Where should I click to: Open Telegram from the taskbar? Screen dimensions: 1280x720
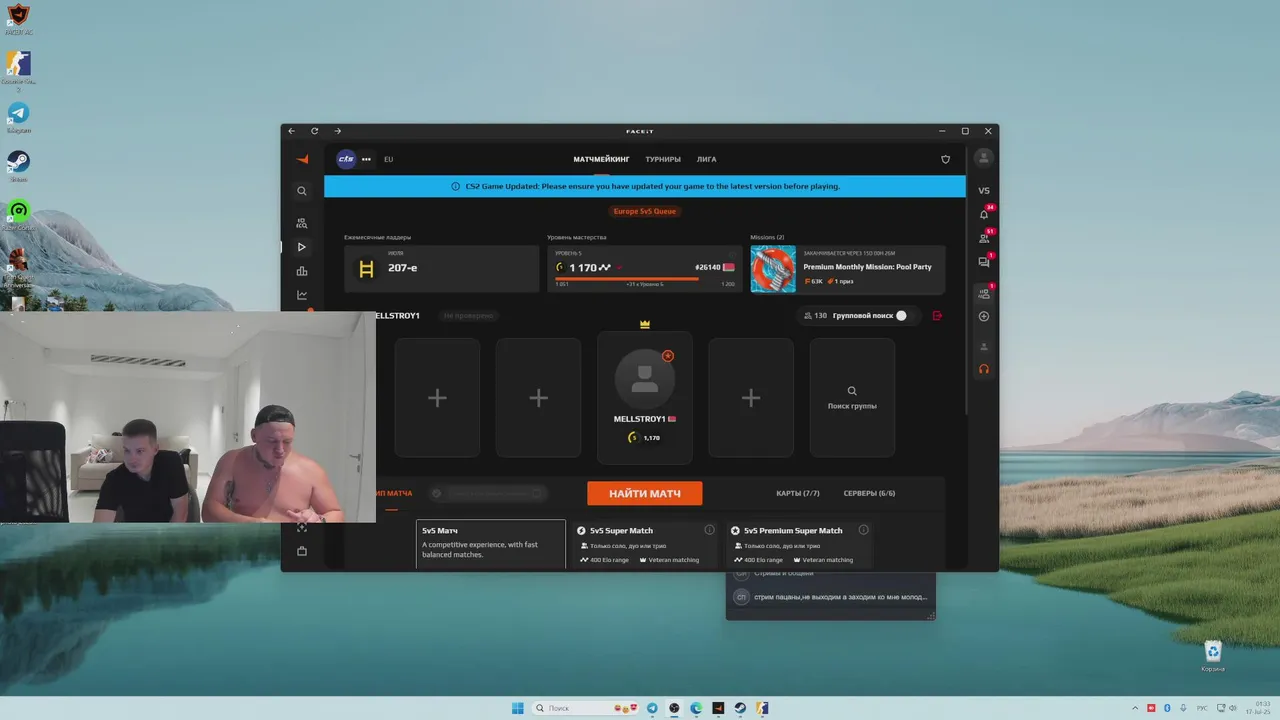pos(652,708)
